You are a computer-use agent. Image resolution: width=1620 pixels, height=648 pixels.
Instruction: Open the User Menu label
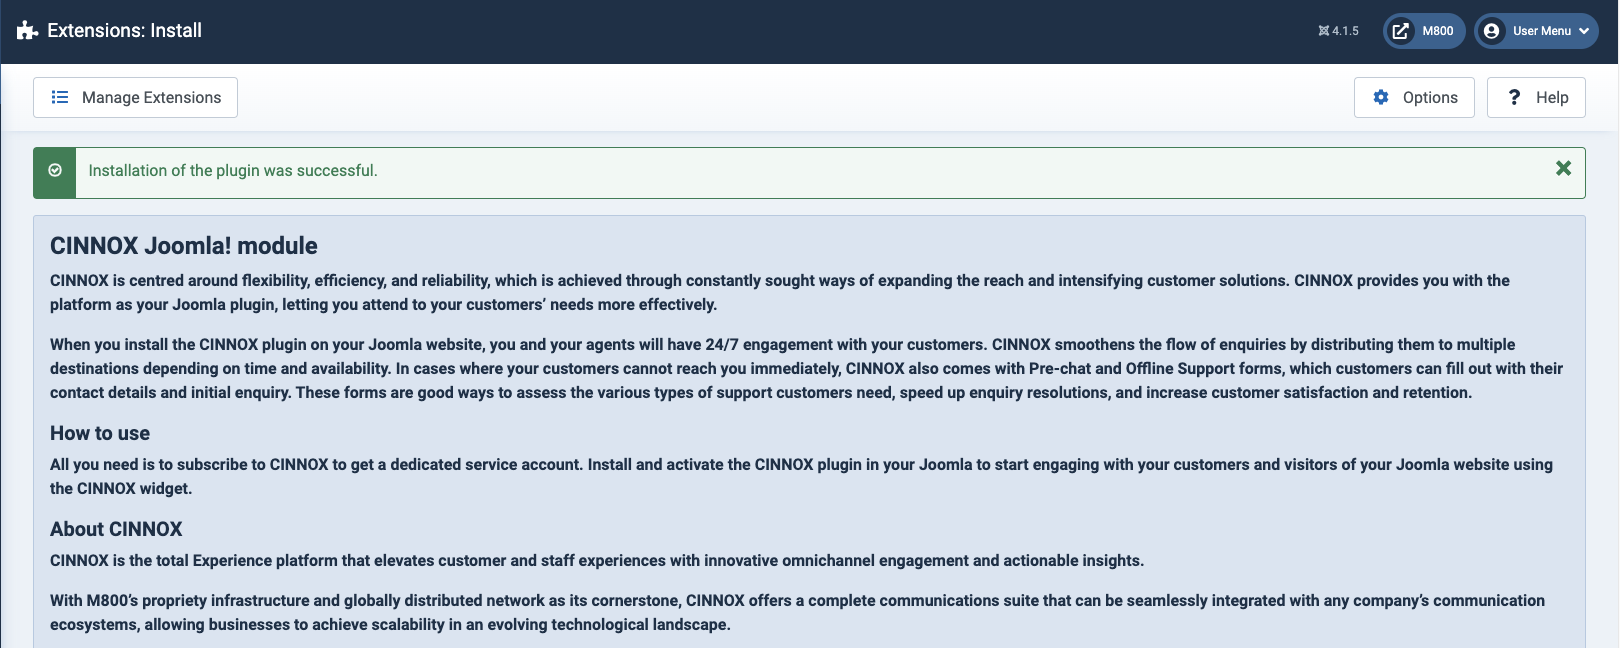coord(1541,31)
